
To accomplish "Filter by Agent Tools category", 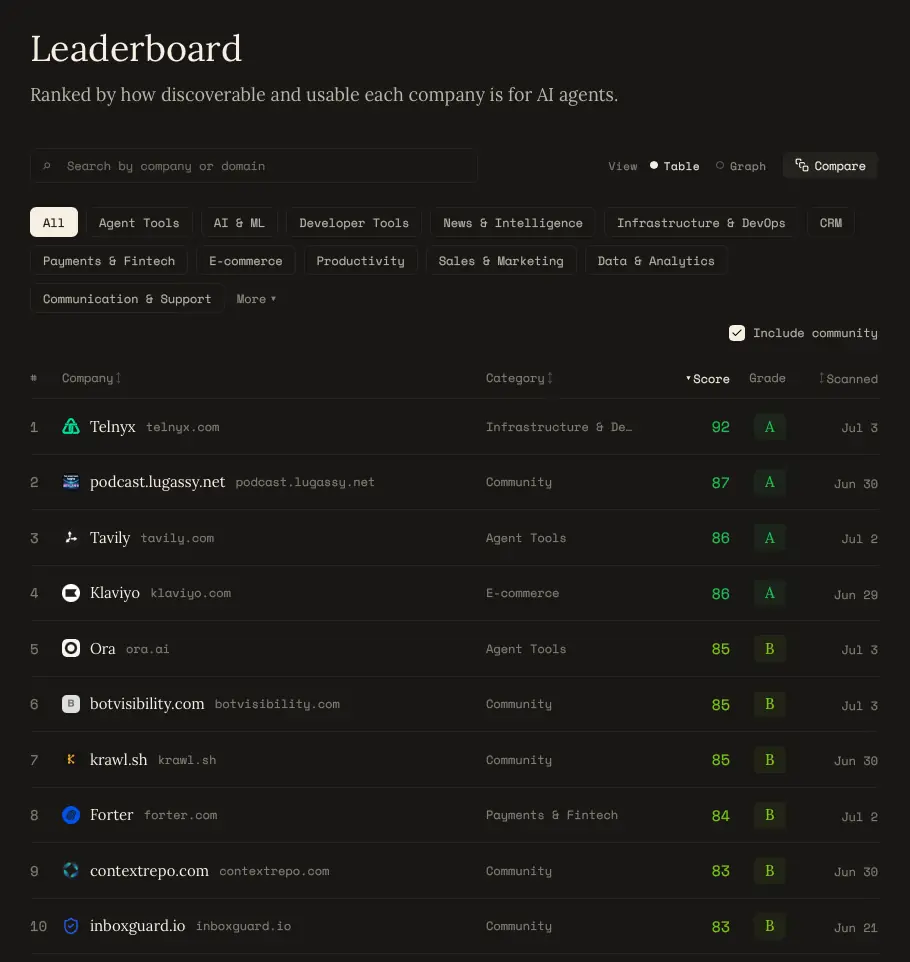I will 139,222.
